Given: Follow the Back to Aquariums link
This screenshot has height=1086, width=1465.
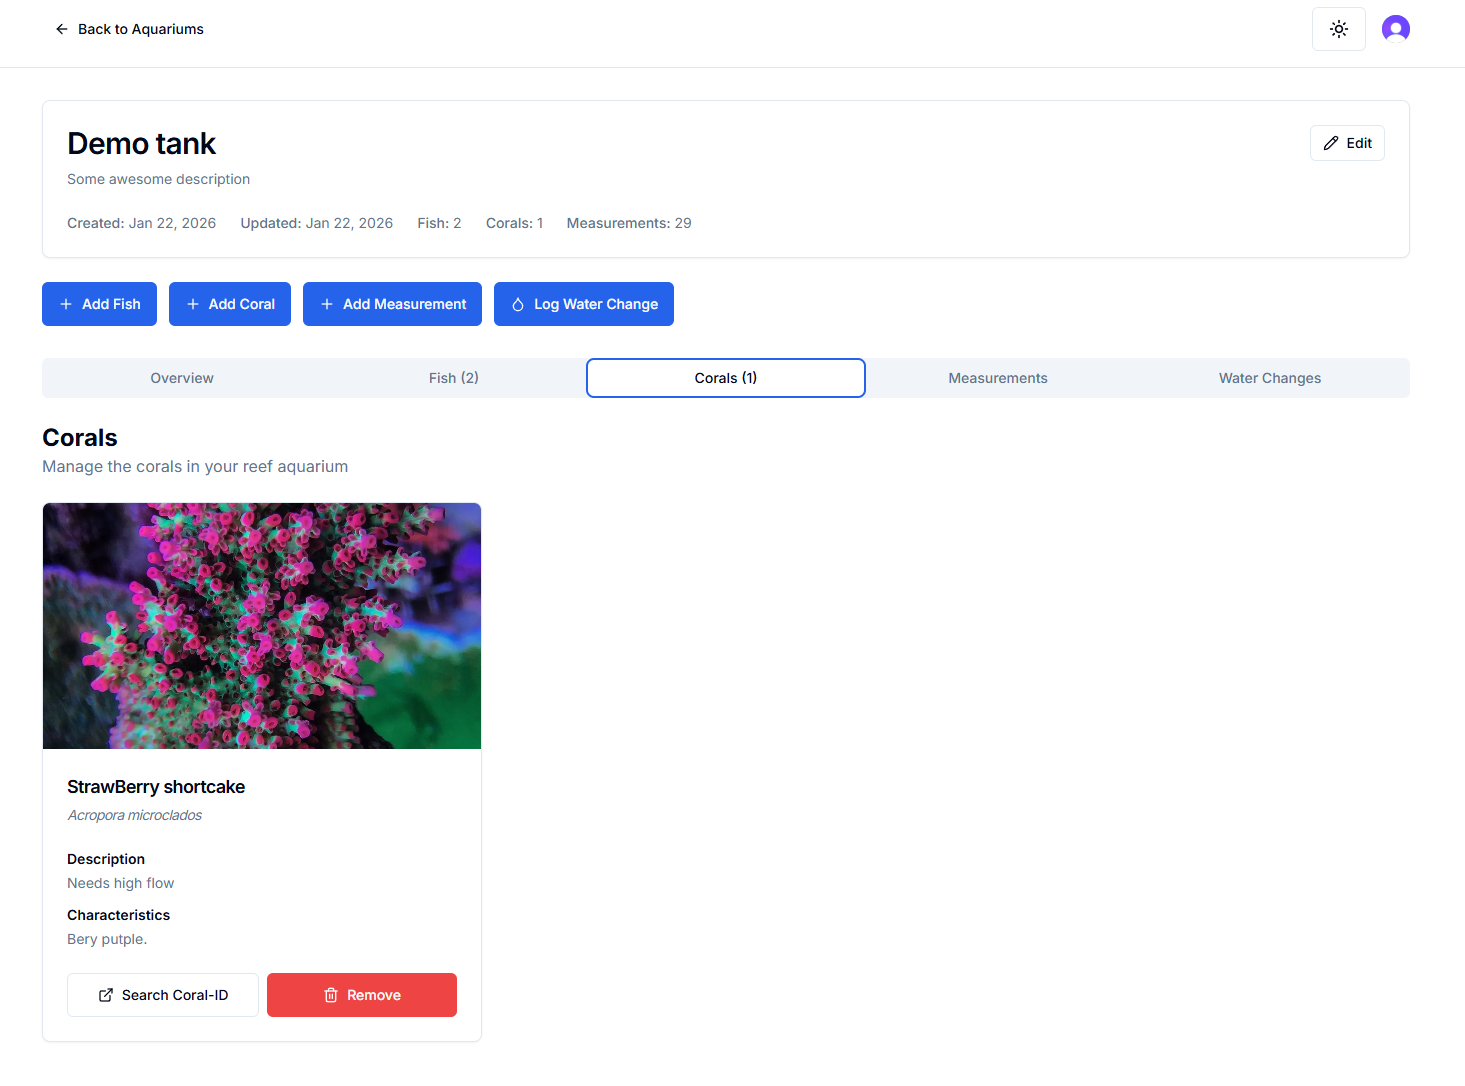Looking at the screenshot, I should coord(140,29).
